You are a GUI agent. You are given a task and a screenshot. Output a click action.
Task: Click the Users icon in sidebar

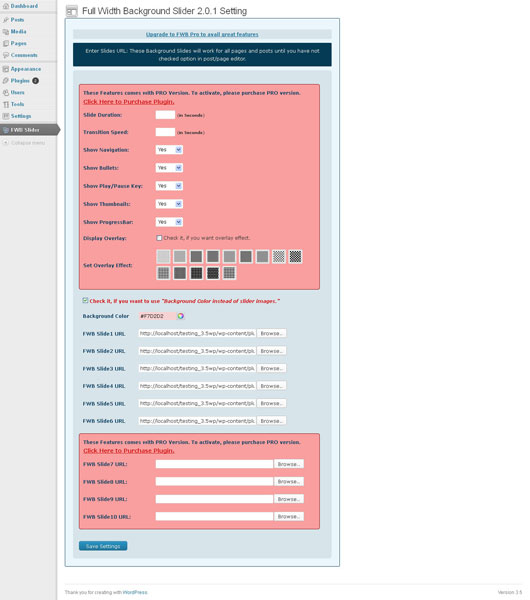(x=6, y=93)
